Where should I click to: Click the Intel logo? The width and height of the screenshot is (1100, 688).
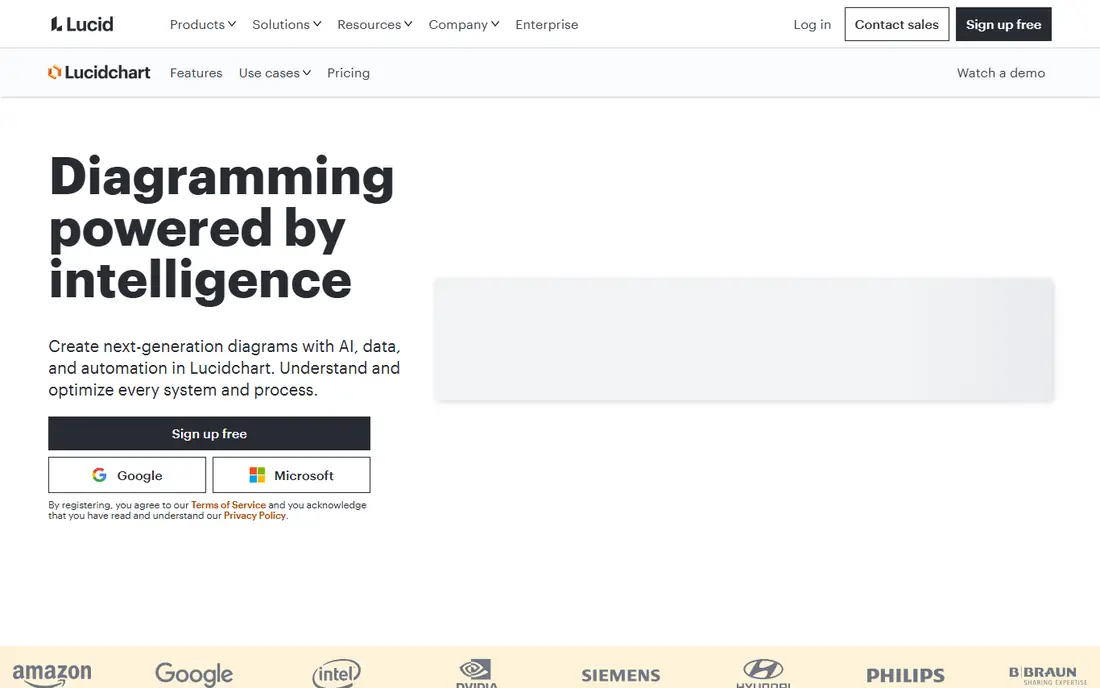pos(336,673)
